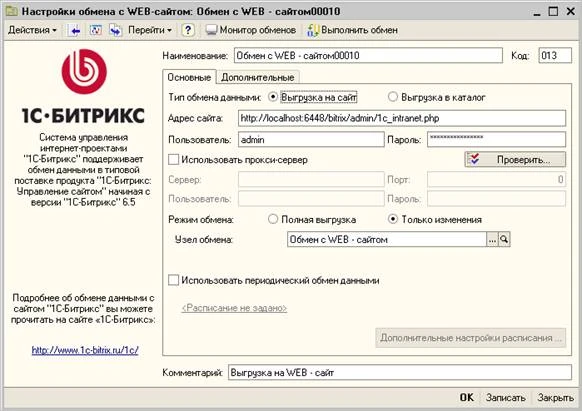This screenshot has width=582, height=411.
Task: Run Выполнить обмен from the toolbar
Action: pyautogui.click(x=352, y=30)
